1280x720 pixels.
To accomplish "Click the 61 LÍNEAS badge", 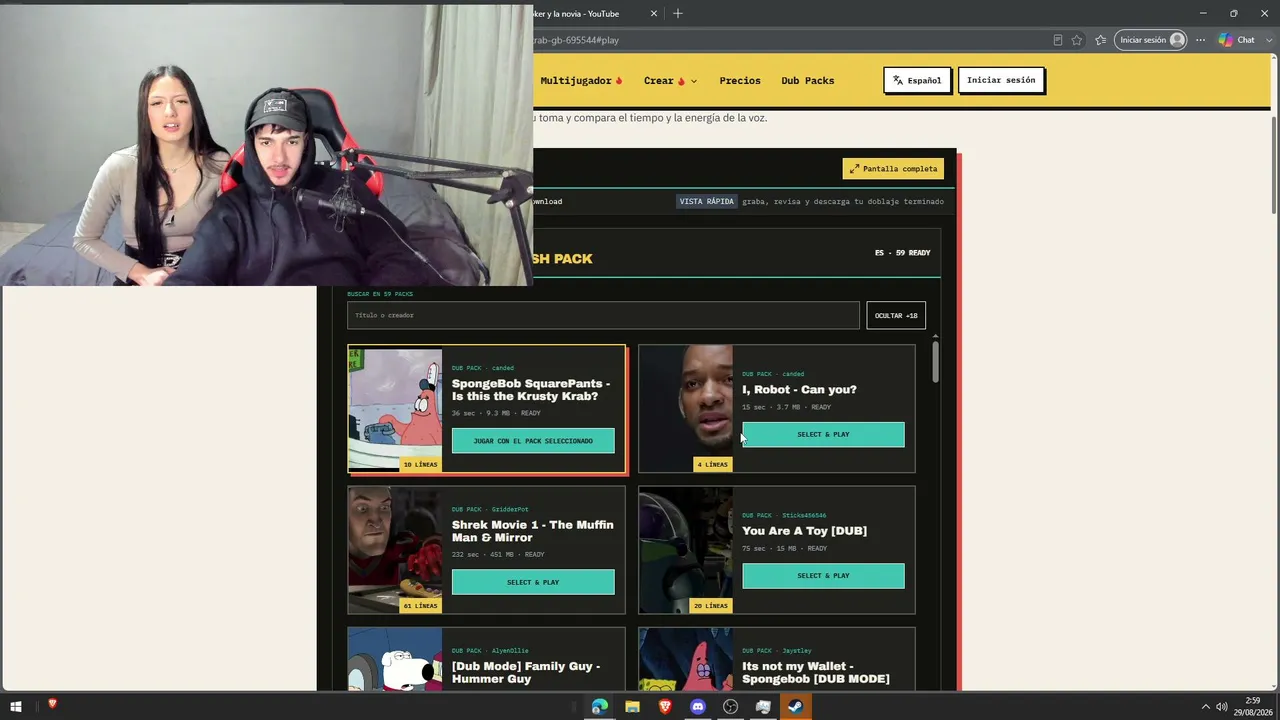I will [420, 605].
